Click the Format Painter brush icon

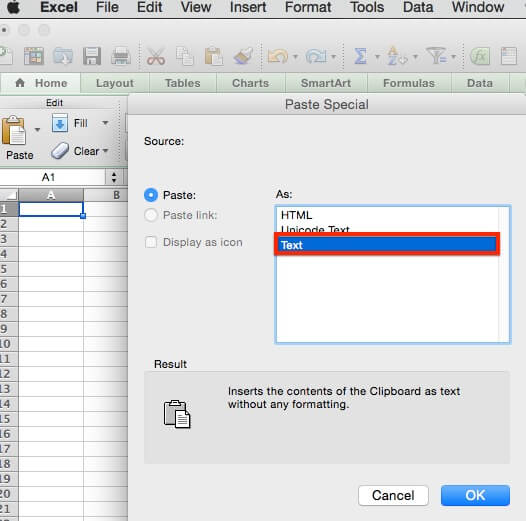coord(244,56)
